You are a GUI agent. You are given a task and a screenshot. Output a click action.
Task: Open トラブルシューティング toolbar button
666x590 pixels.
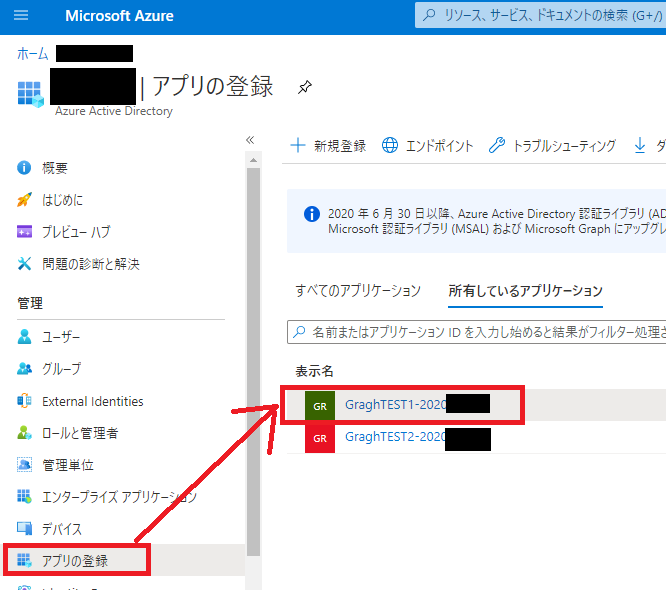pyautogui.click(x=552, y=146)
